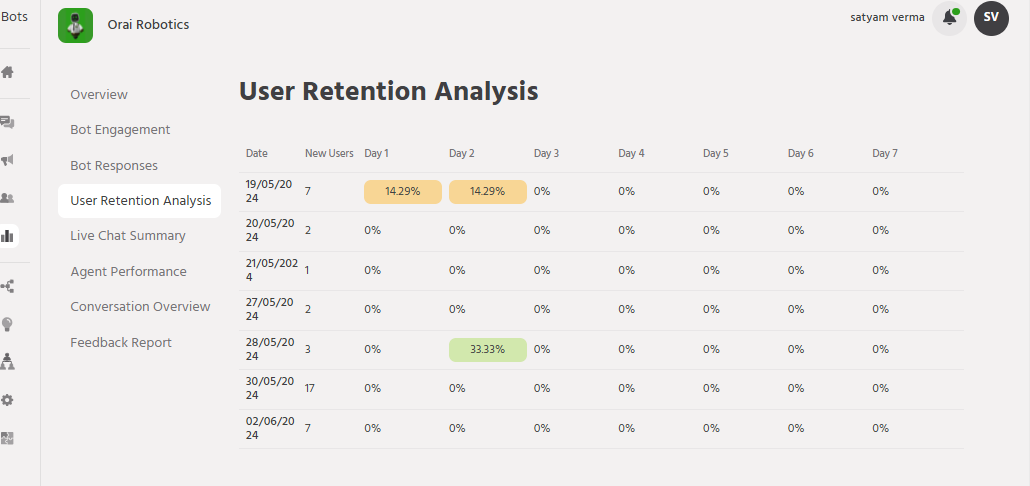Image resolution: width=1030 pixels, height=486 pixels.
Task: Click the lightbulb icon in sidebar
Action: (x=8, y=324)
